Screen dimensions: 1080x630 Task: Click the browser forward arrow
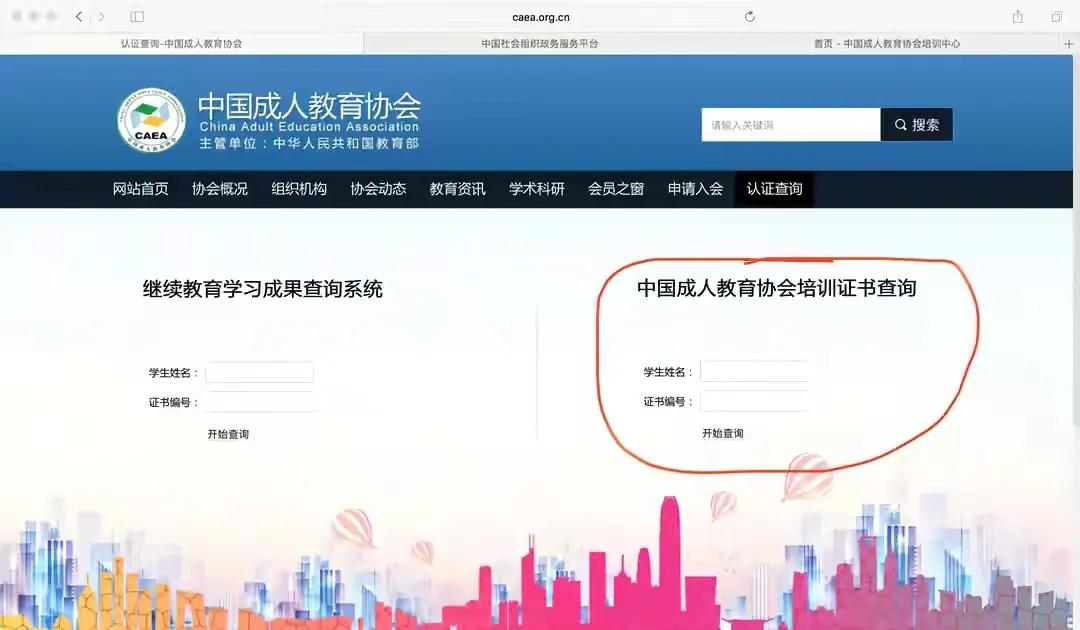(x=100, y=16)
